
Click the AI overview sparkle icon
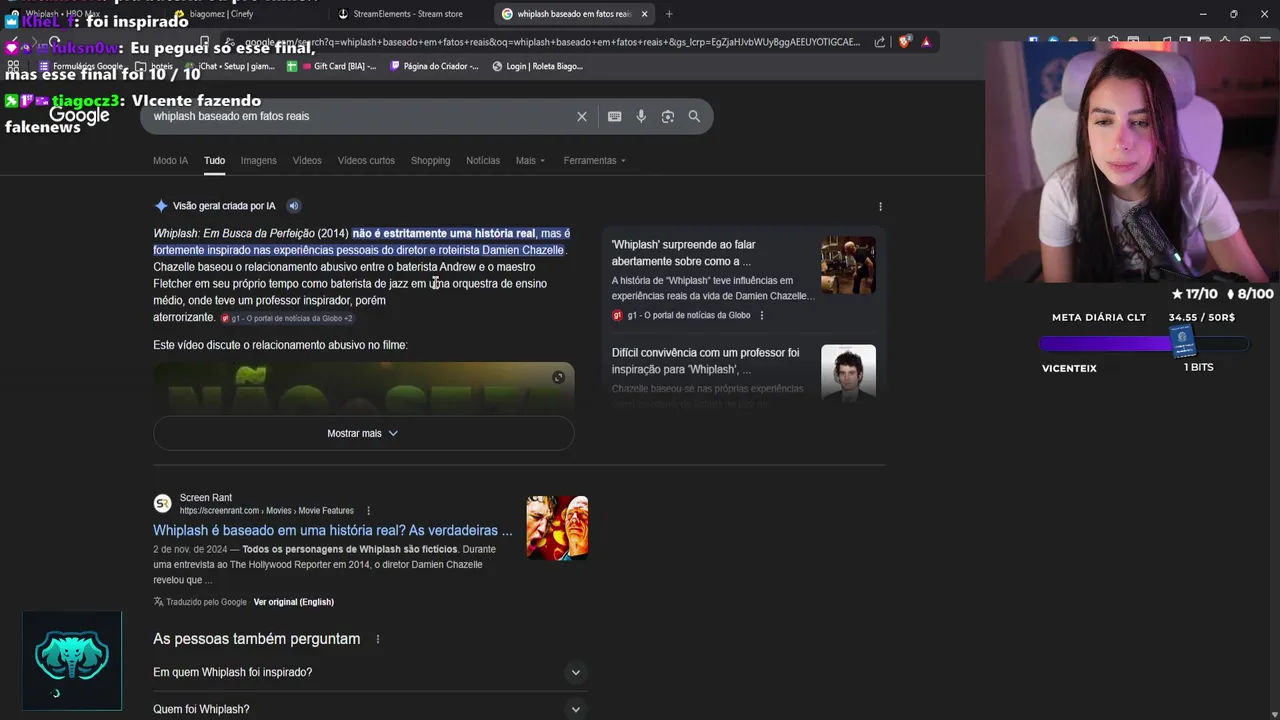(161, 206)
